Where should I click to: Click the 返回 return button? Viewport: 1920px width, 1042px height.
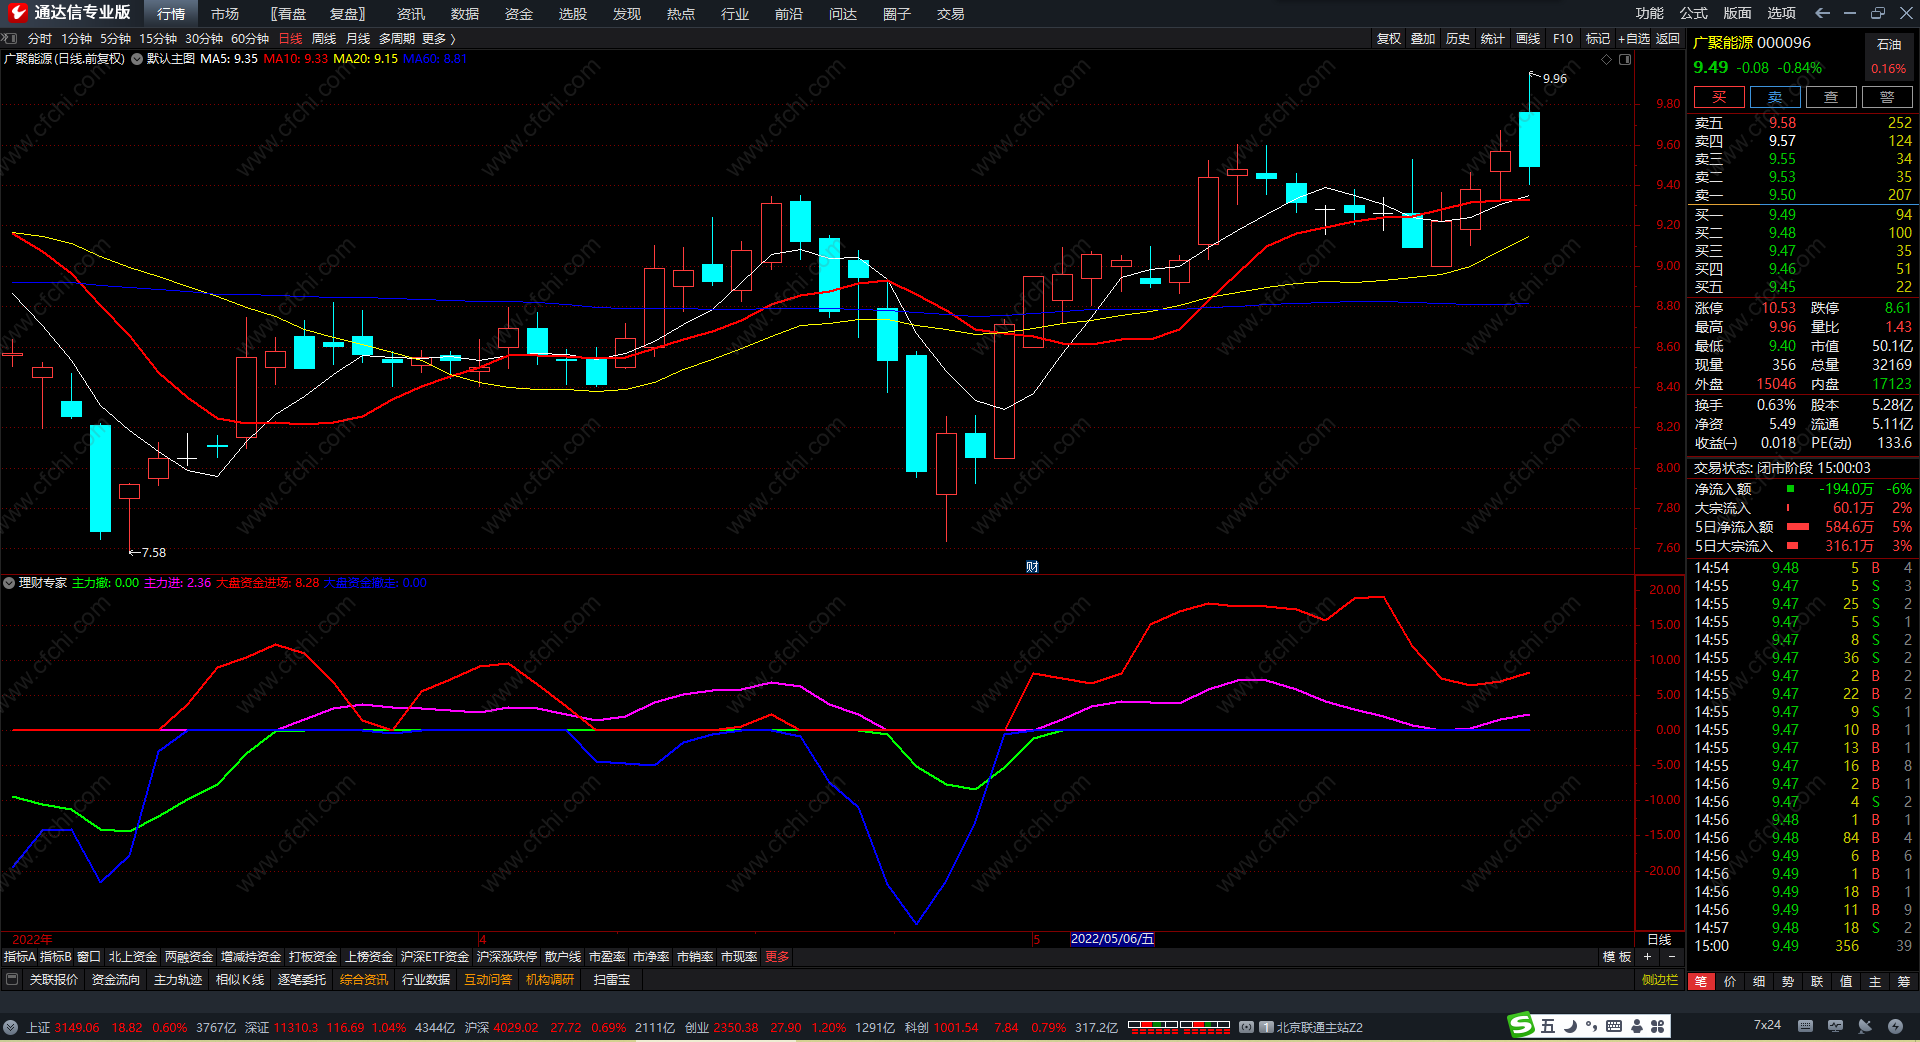(x=1668, y=39)
